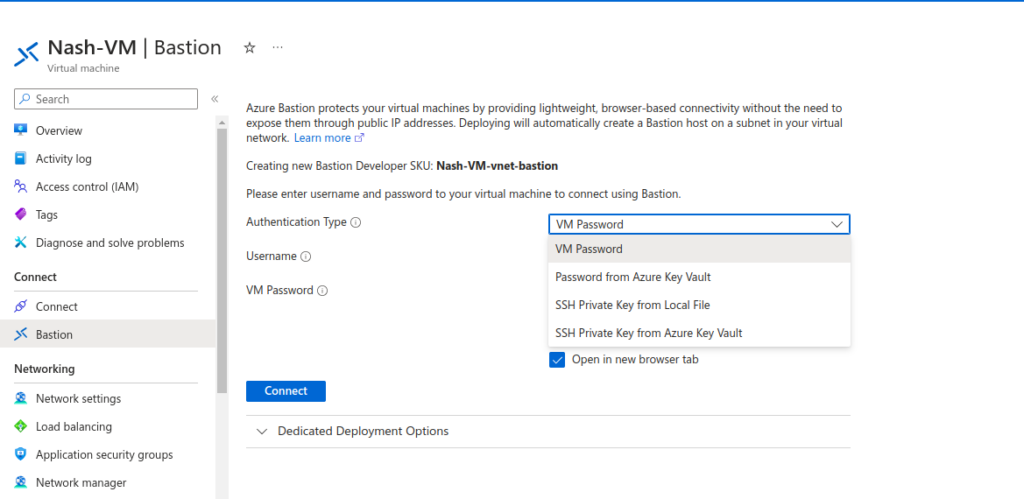Click the Username info icon
This screenshot has width=1024, height=499.
[x=306, y=257]
